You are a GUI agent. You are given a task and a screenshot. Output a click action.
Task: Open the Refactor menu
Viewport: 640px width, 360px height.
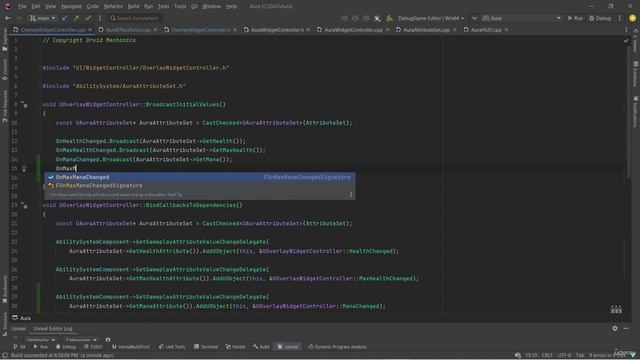pyautogui.click(x=113, y=7)
